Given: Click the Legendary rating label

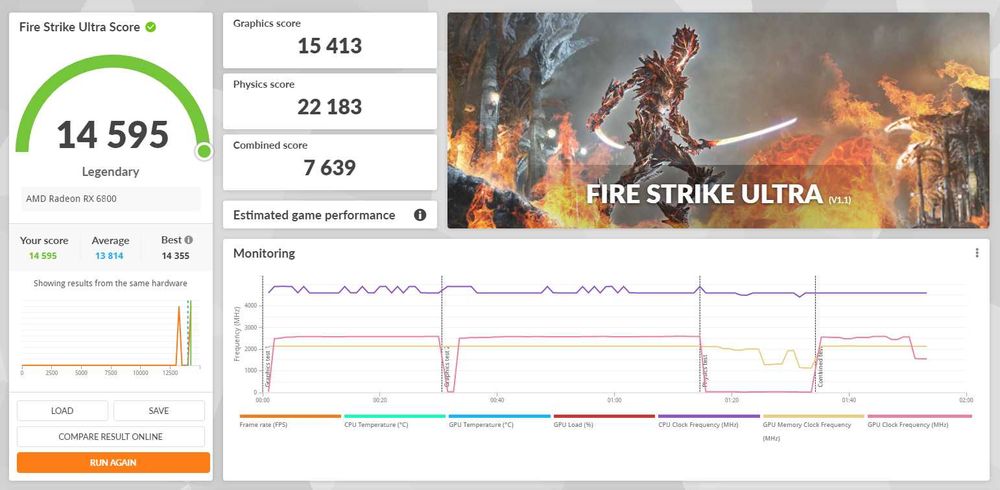Looking at the screenshot, I should point(110,172).
